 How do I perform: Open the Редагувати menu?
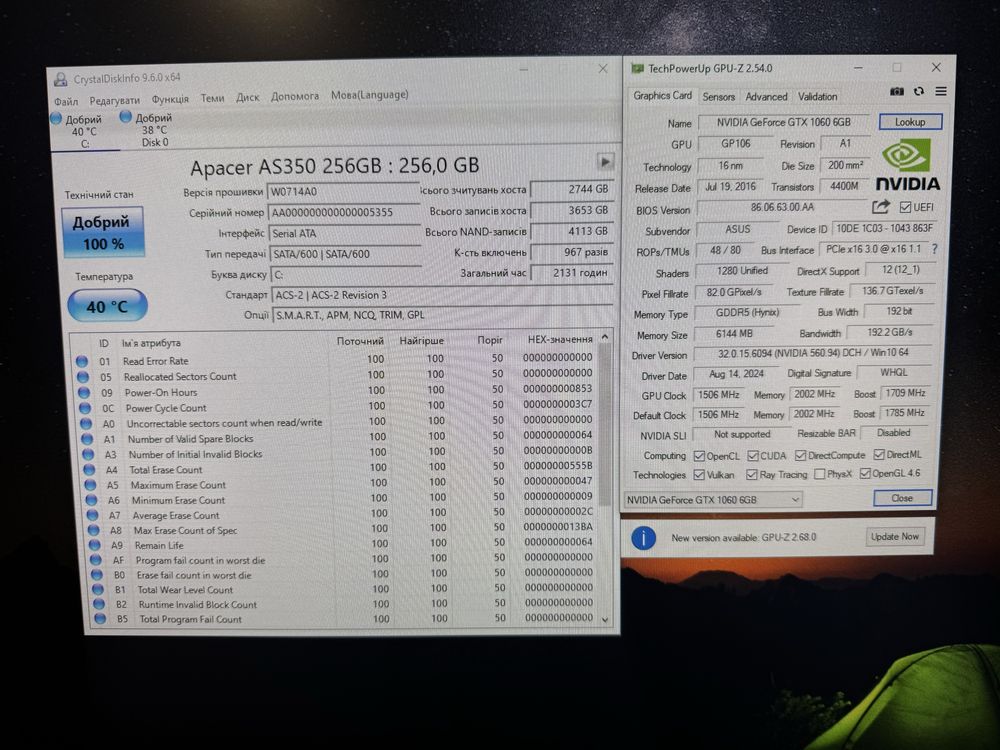click(114, 100)
